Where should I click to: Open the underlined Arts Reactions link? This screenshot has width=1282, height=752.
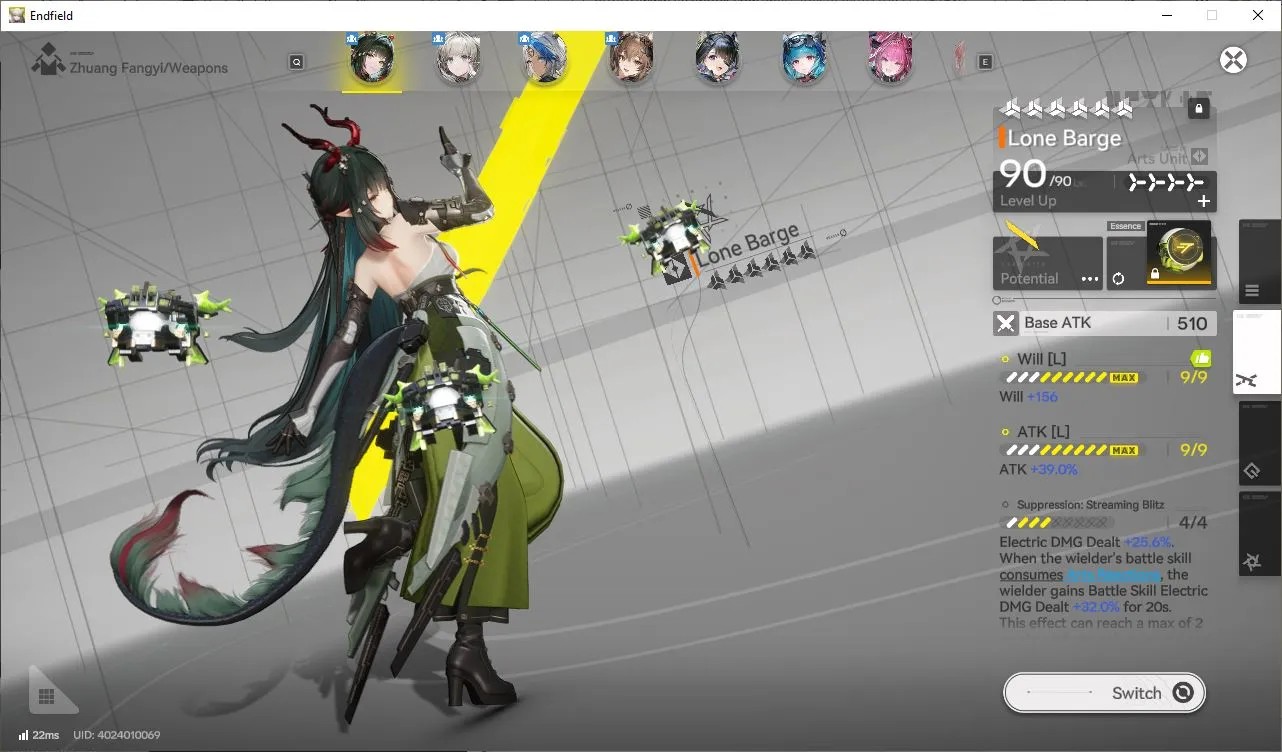click(1113, 575)
